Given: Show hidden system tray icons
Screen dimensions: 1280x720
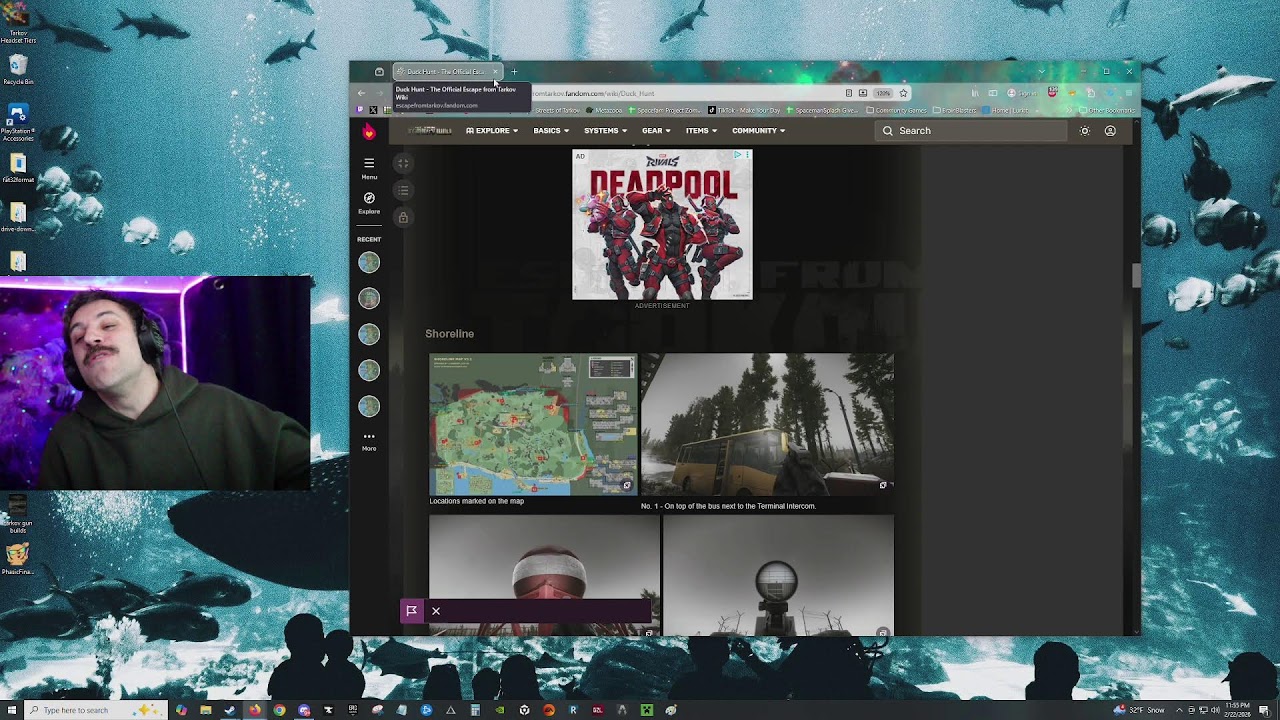Looking at the screenshot, I should point(1179,710).
